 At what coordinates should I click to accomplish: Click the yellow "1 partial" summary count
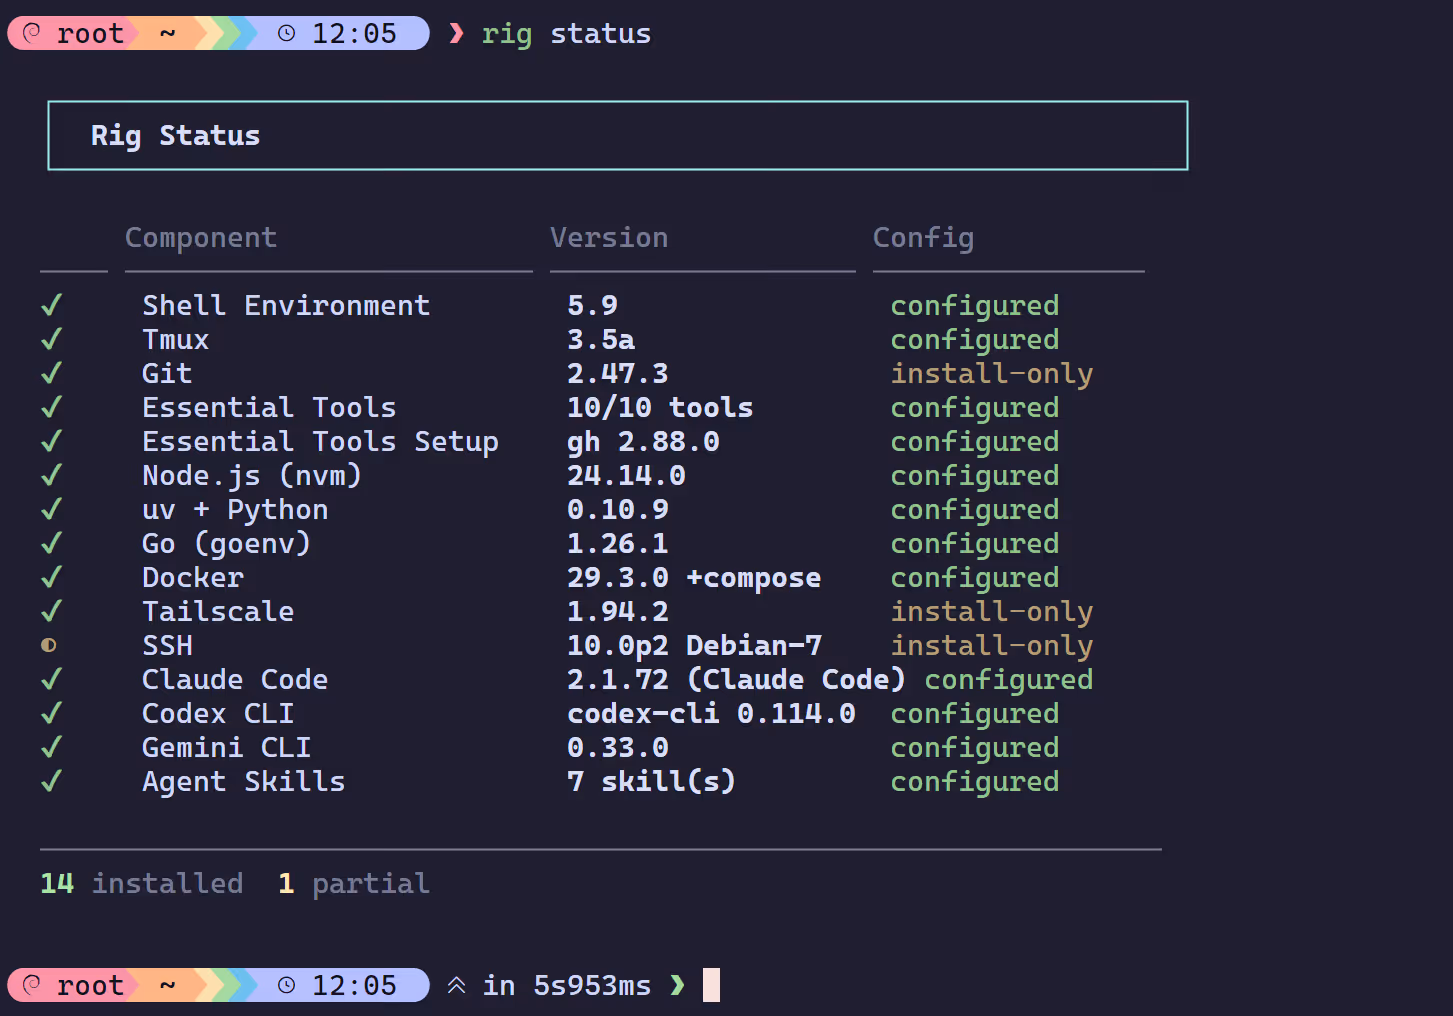click(x=286, y=884)
